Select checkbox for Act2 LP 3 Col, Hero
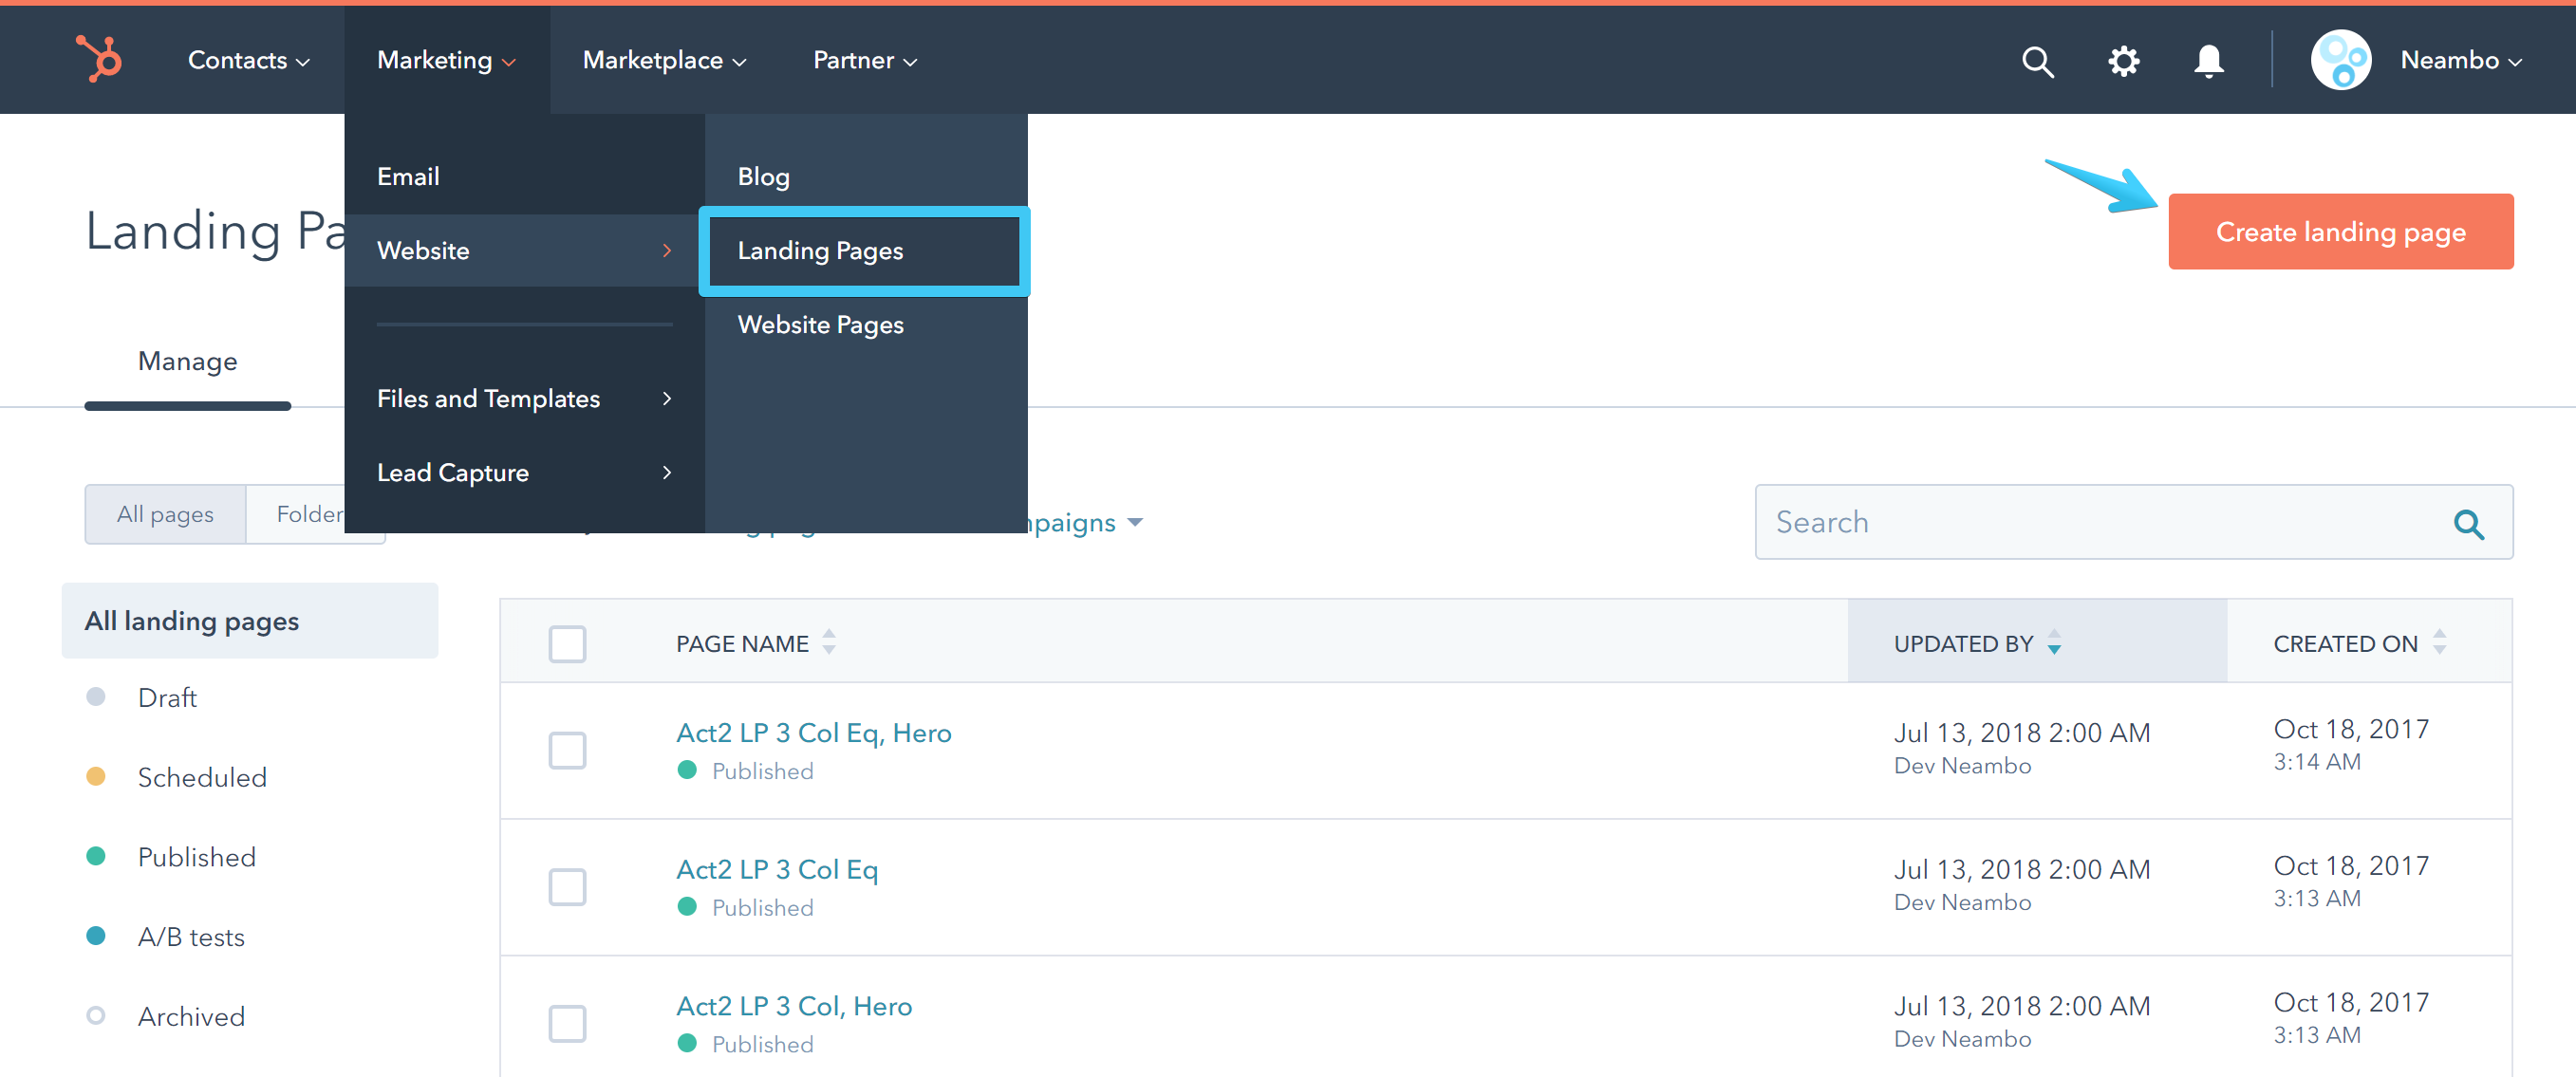 (x=567, y=1023)
